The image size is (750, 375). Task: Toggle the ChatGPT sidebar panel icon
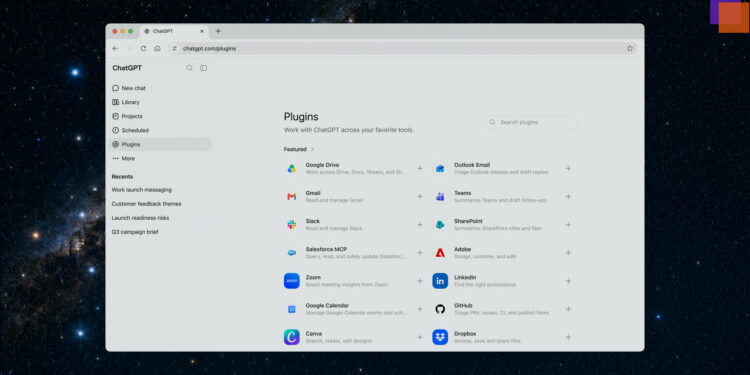click(203, 68)
